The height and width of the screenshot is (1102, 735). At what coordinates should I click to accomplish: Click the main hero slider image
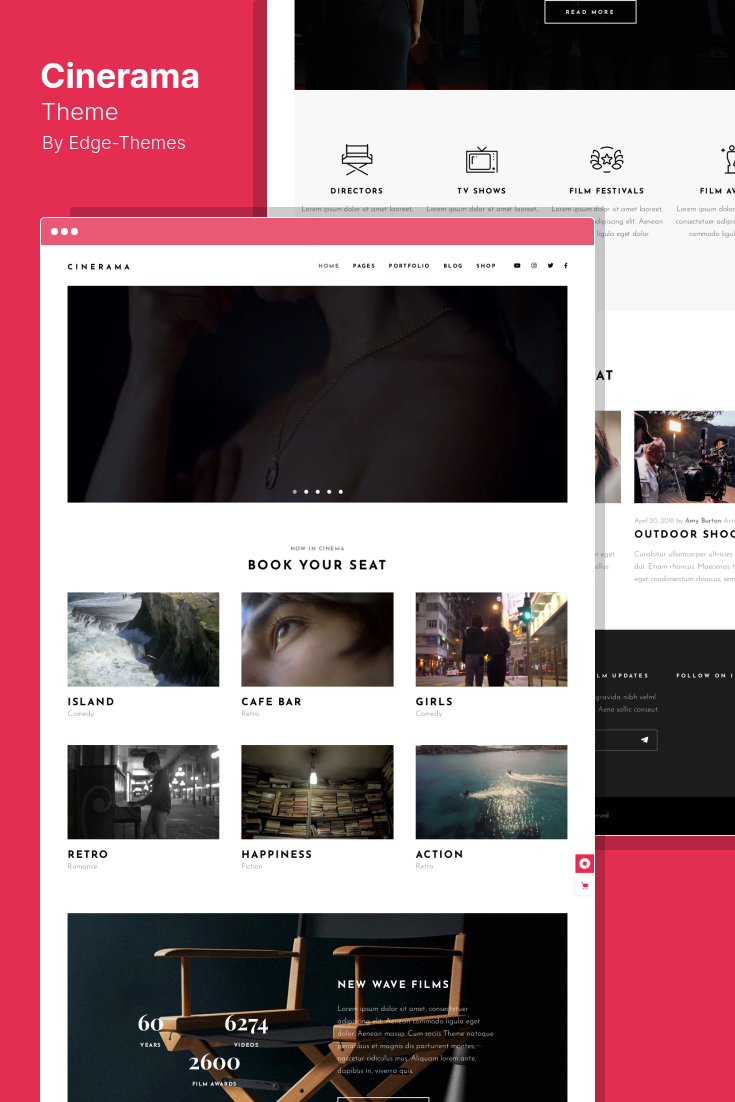click(318, 394)
